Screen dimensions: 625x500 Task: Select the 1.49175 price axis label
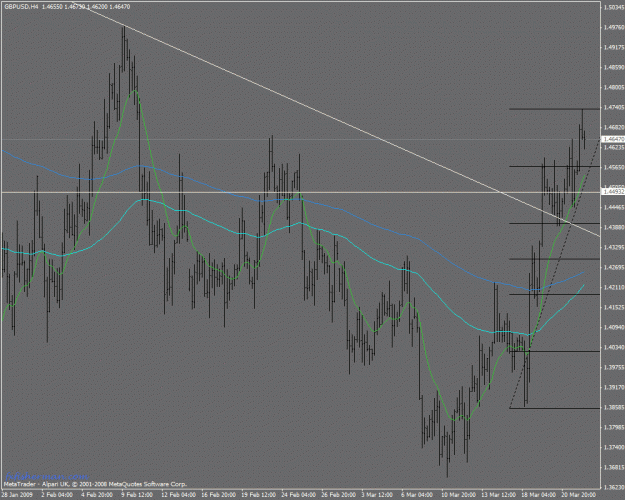coord(614,47)
